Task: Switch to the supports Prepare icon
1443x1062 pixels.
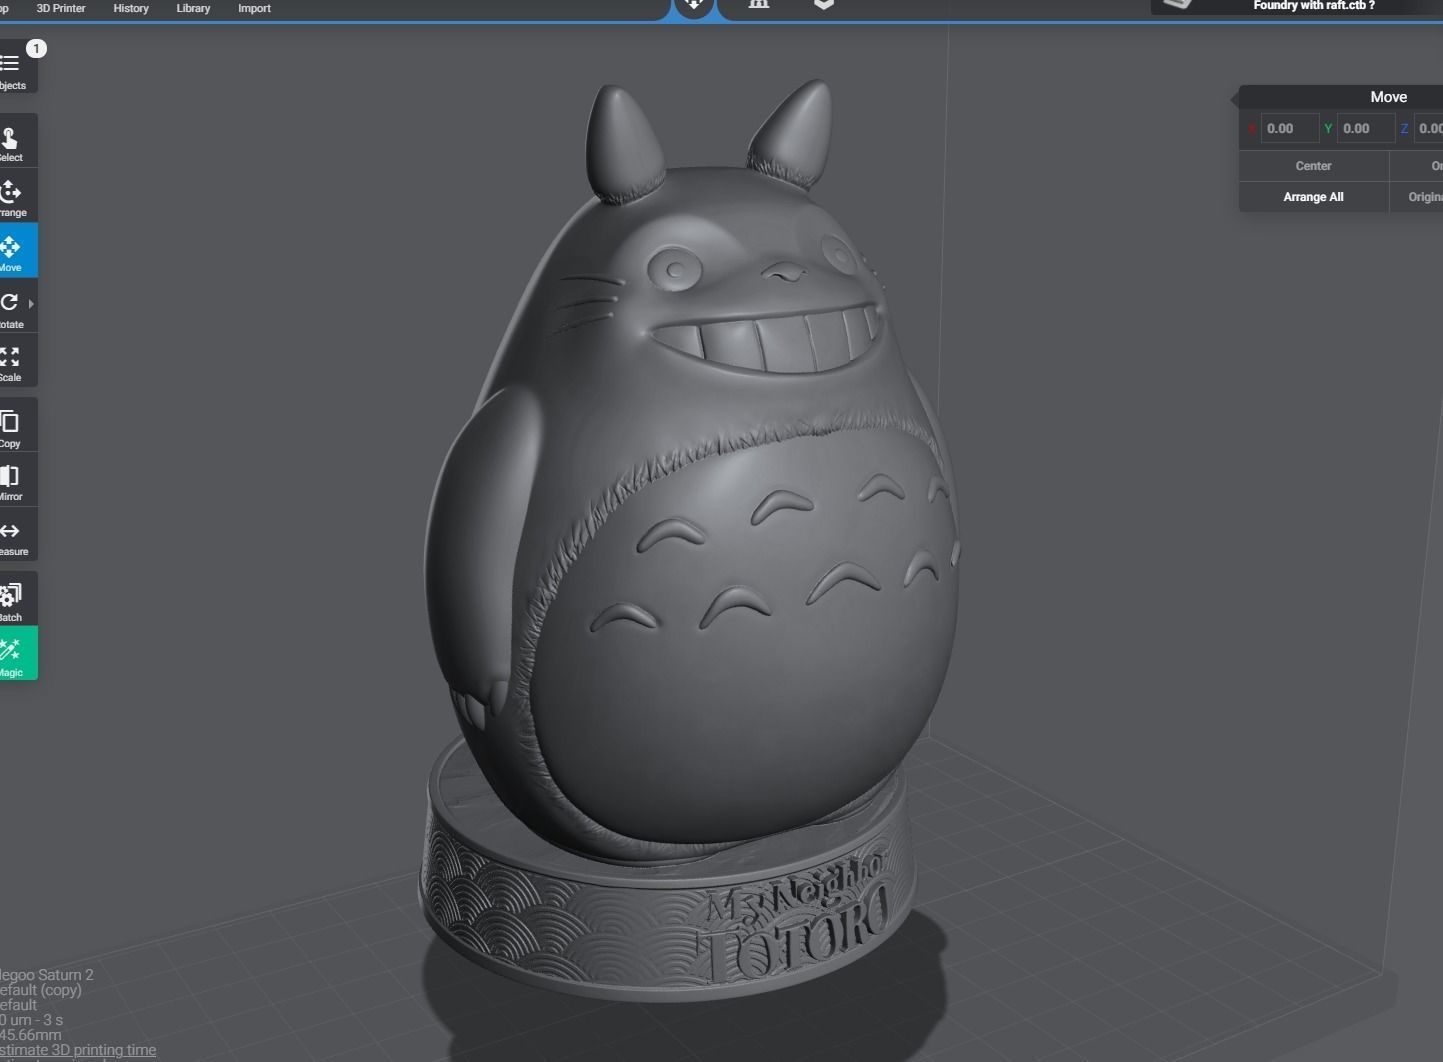Action: 759,5
